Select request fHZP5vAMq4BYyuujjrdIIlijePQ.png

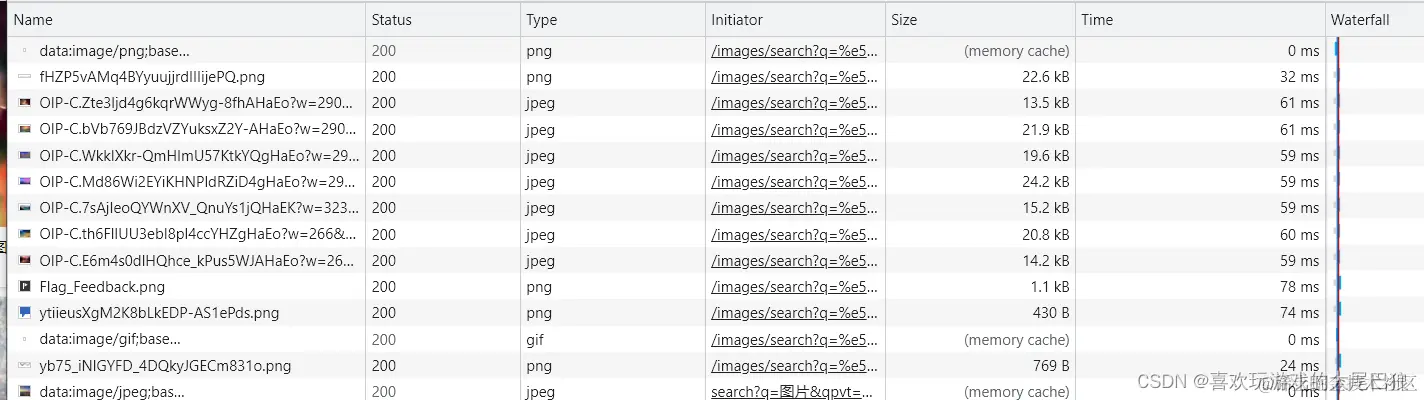point(152,77)
